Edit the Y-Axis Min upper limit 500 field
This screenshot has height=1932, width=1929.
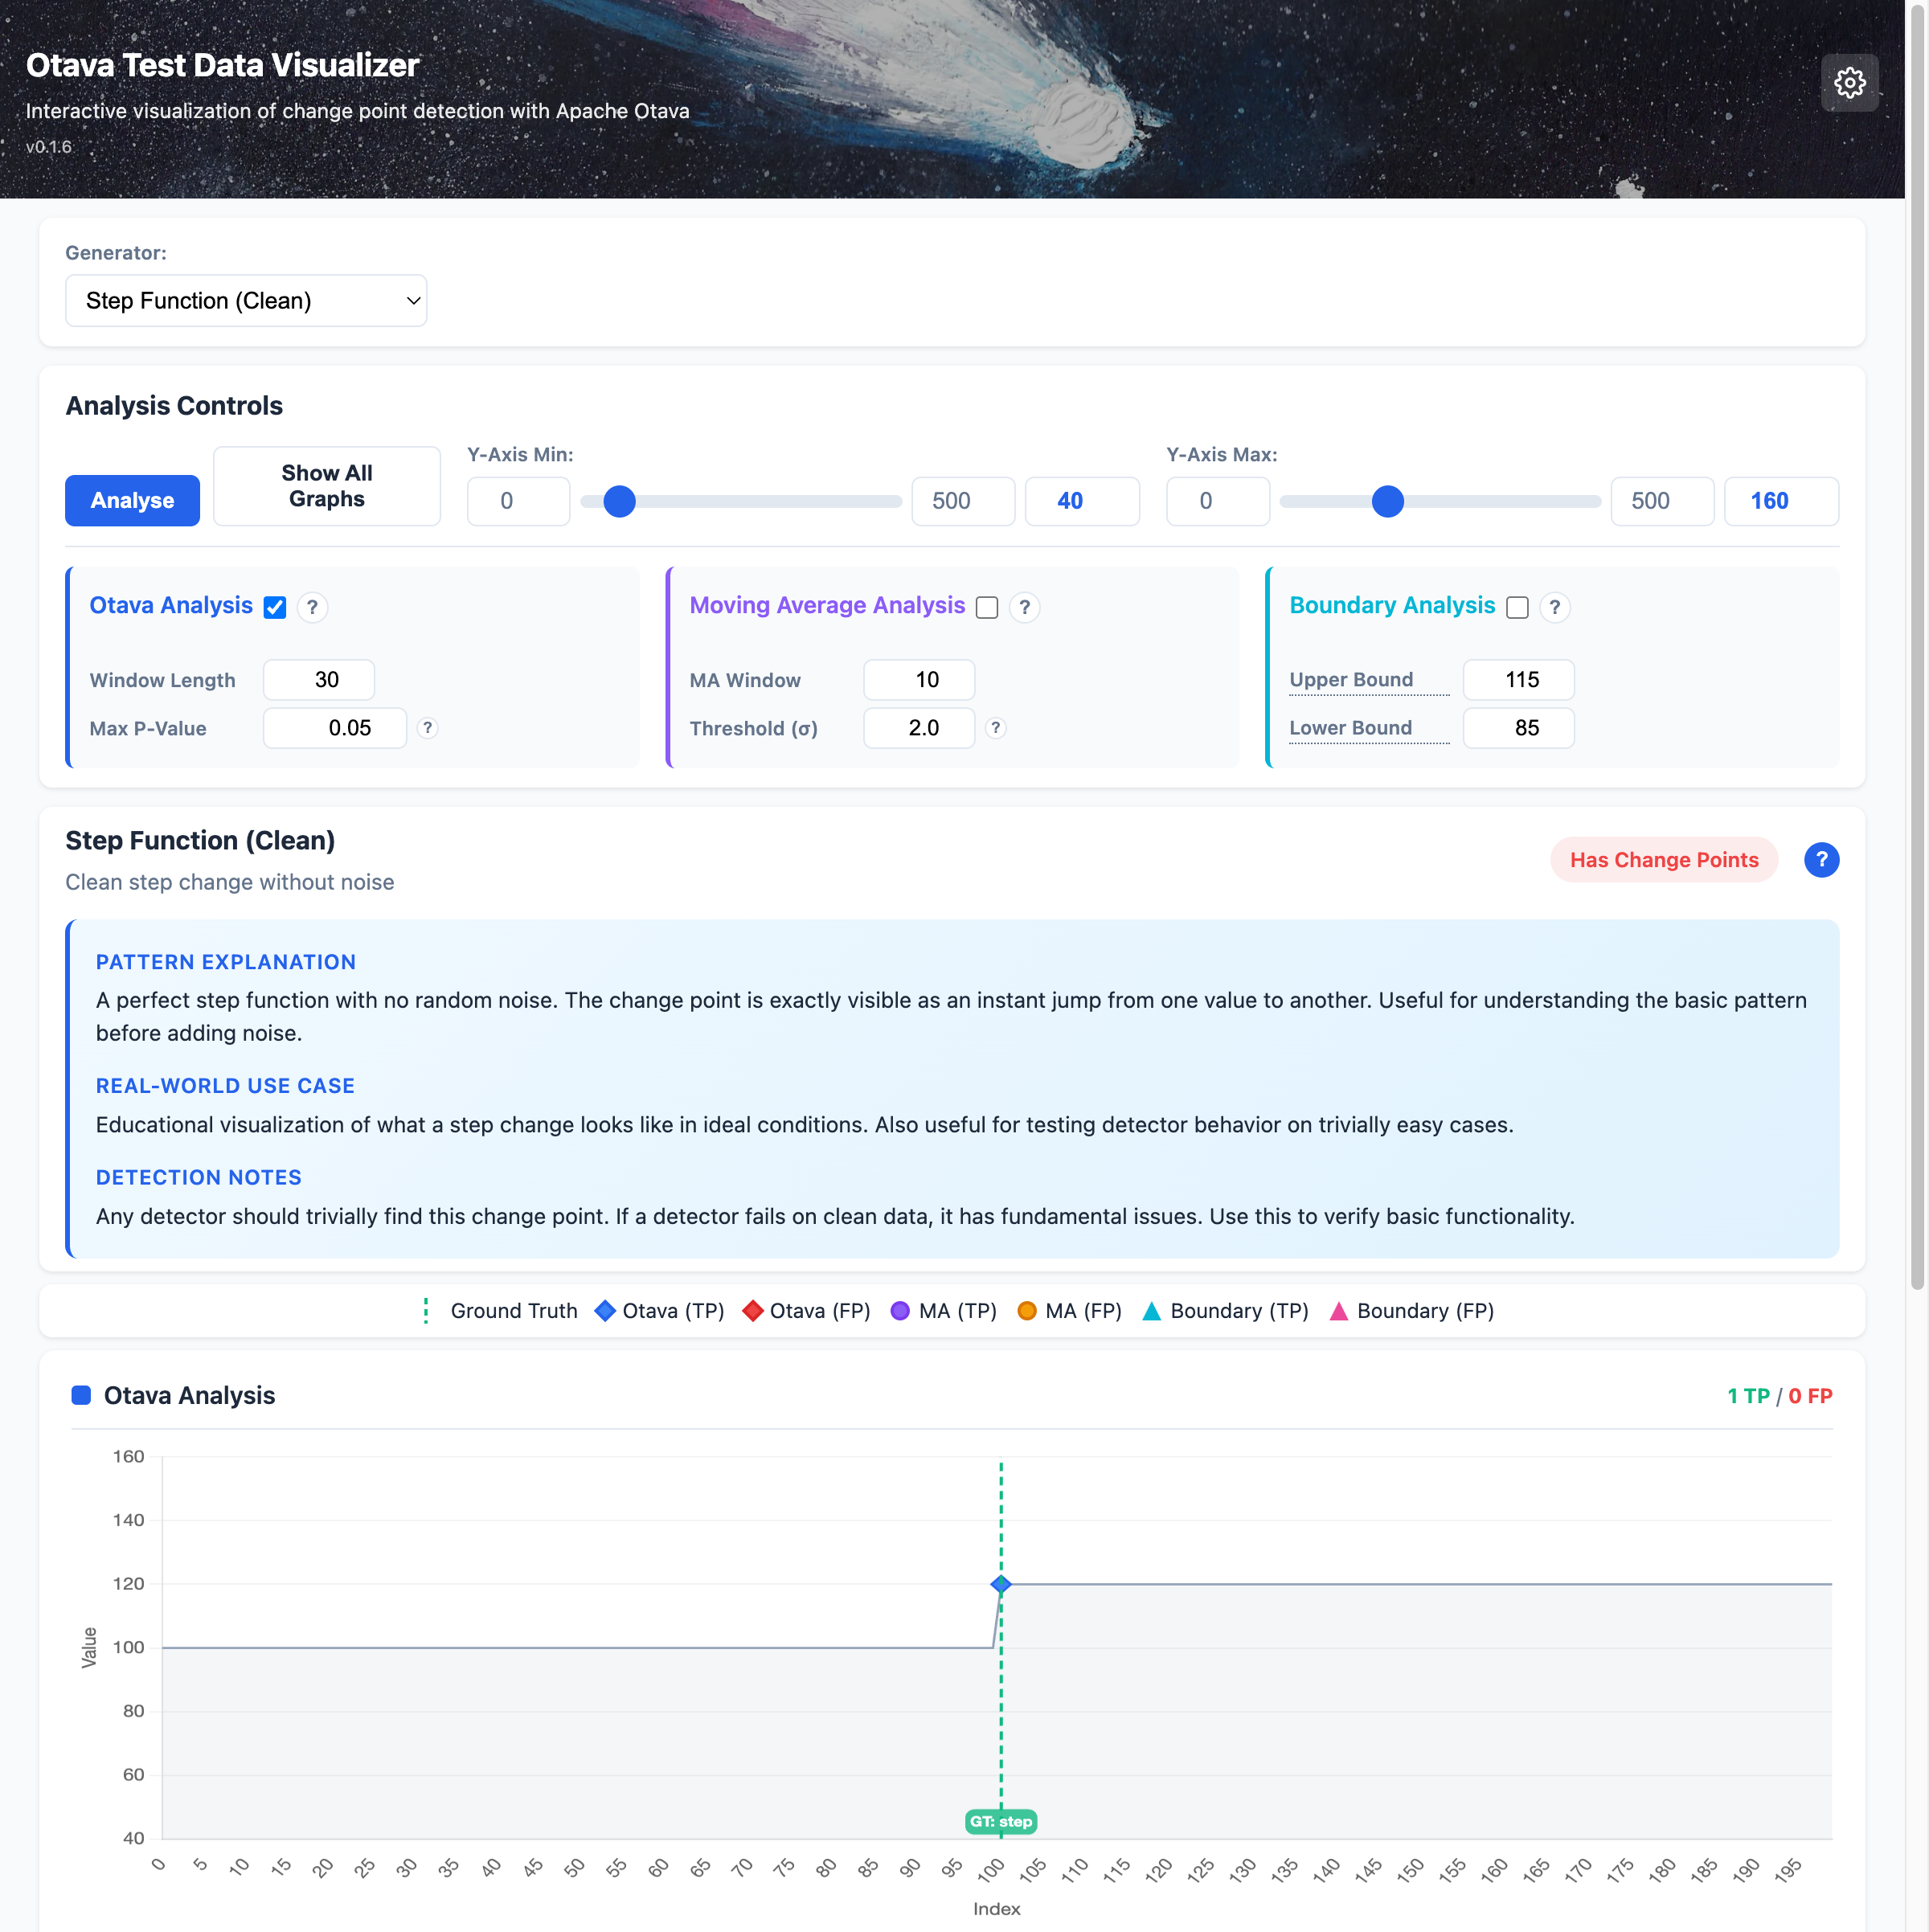click(x=963, y=501)
